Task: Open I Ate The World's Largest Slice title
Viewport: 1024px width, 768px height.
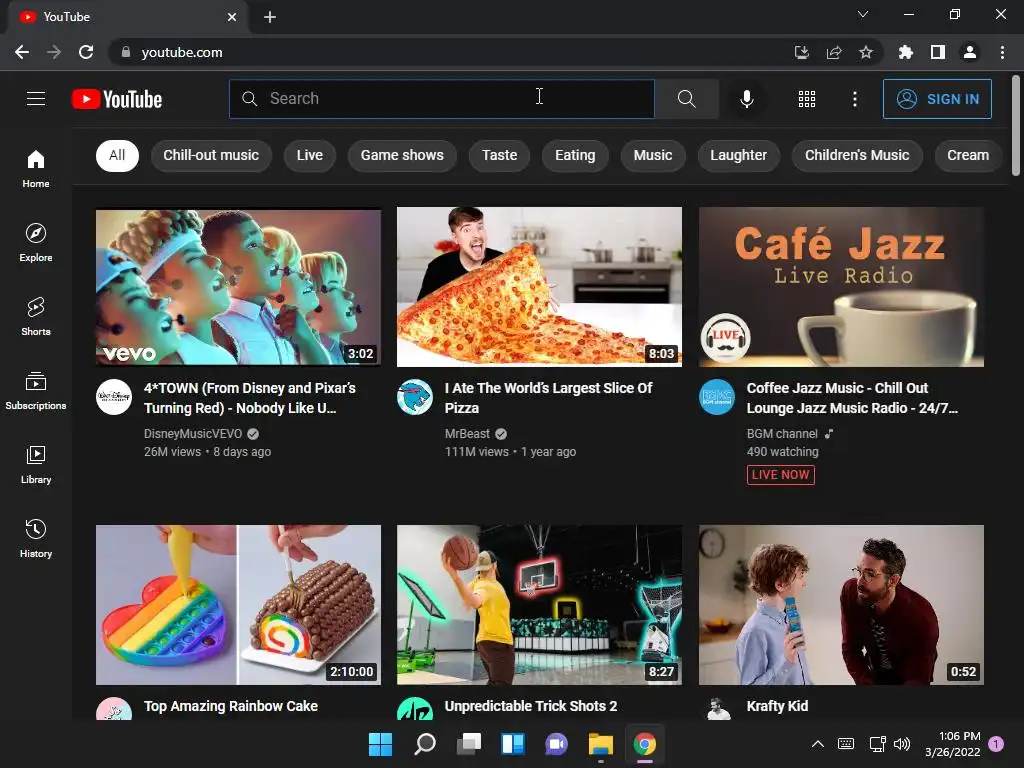Action: pyautogui.click(x=549, y=398)
